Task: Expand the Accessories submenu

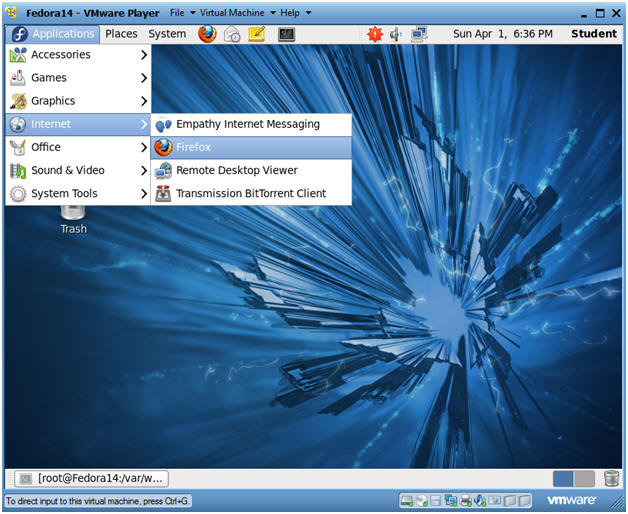Action: click(x=78, y=54)
